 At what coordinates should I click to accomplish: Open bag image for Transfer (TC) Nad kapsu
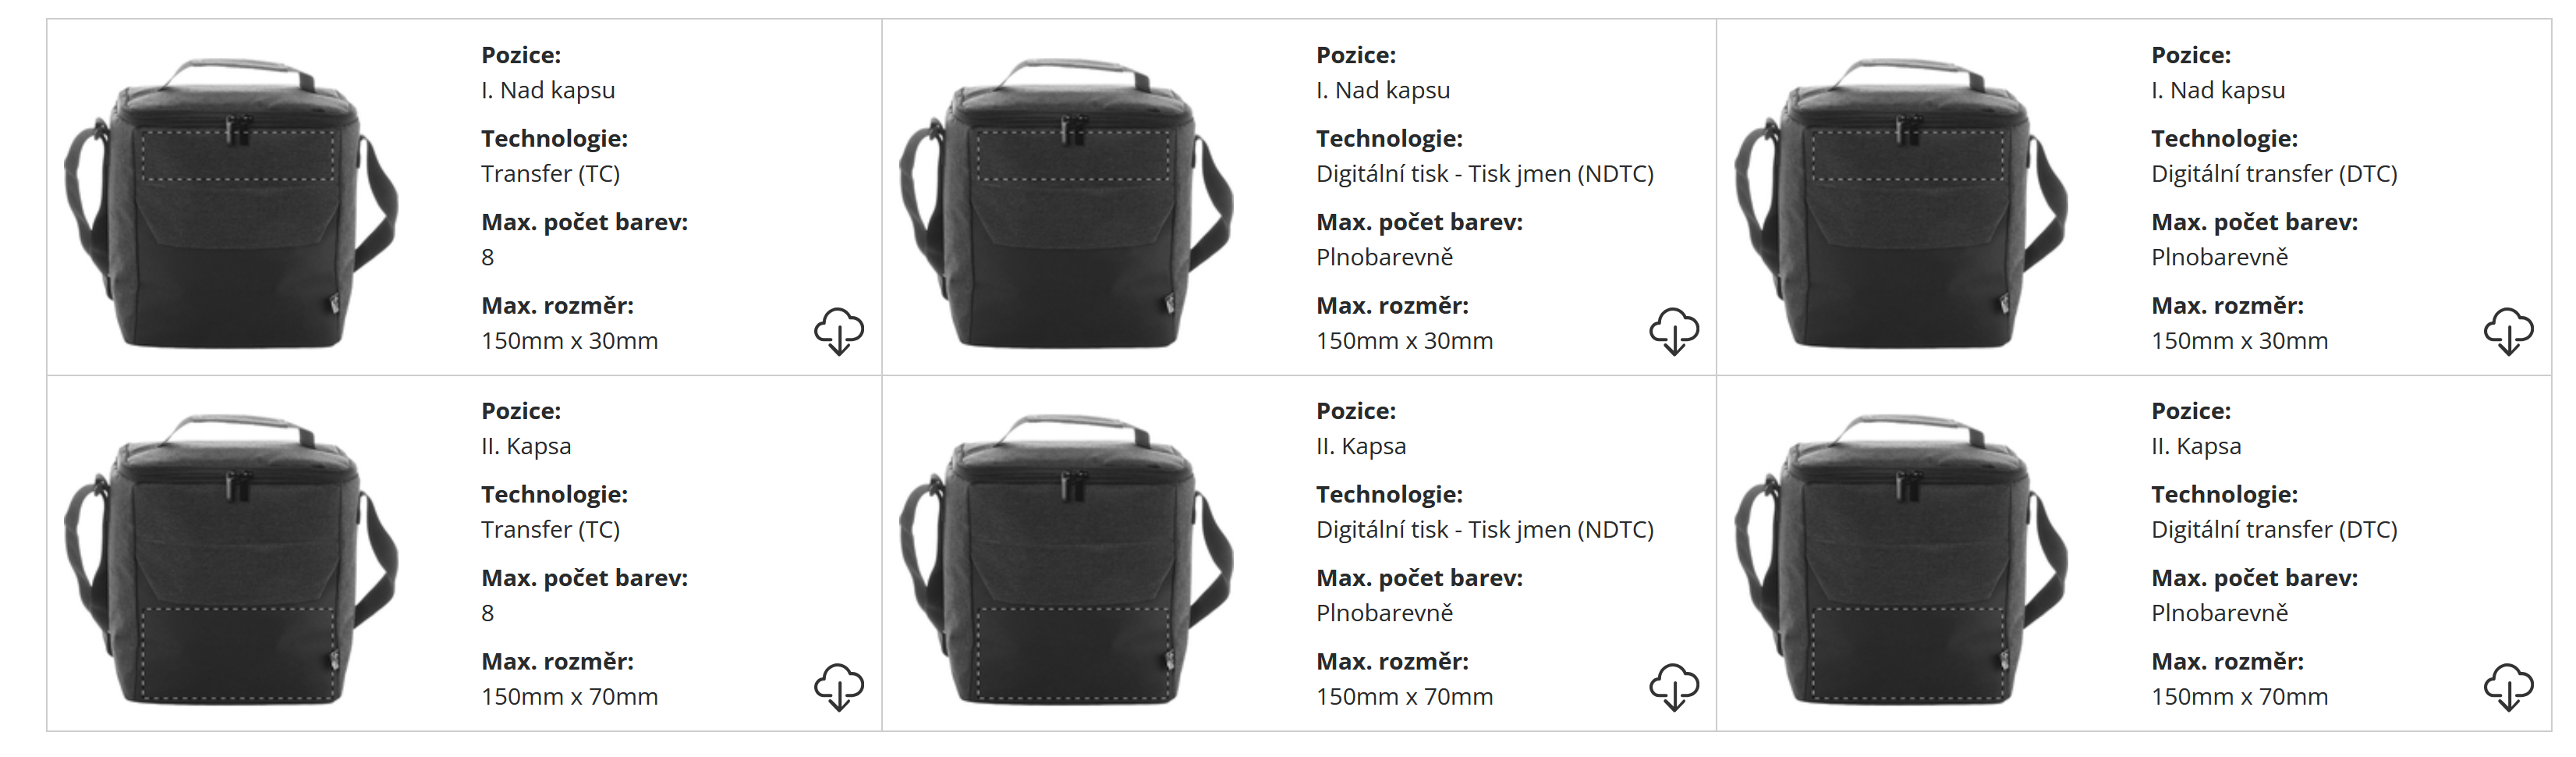point(231,203)
